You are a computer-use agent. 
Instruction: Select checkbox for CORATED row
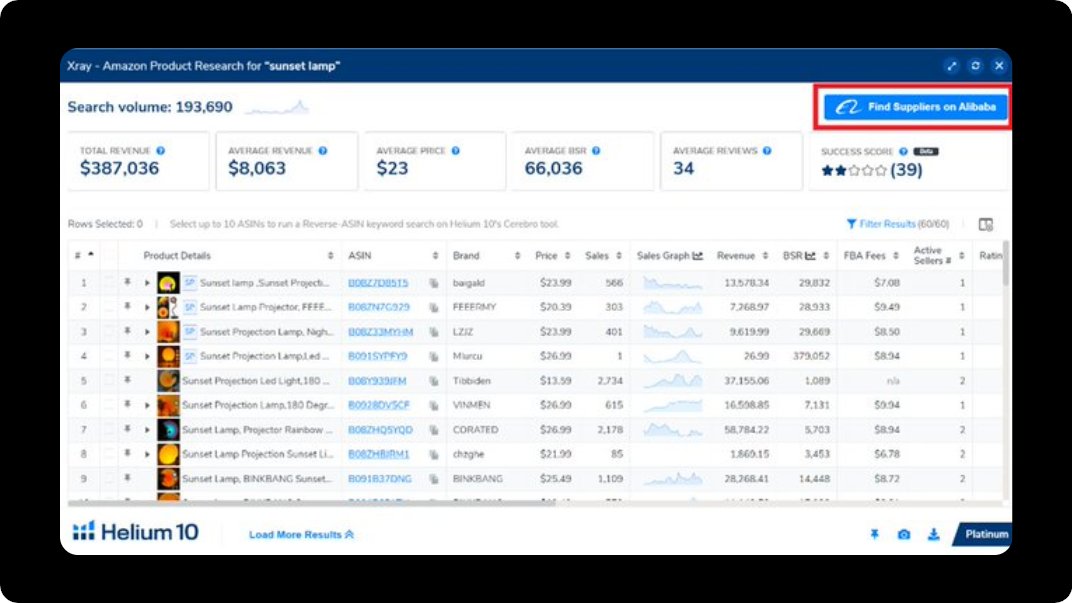point(109,429)
